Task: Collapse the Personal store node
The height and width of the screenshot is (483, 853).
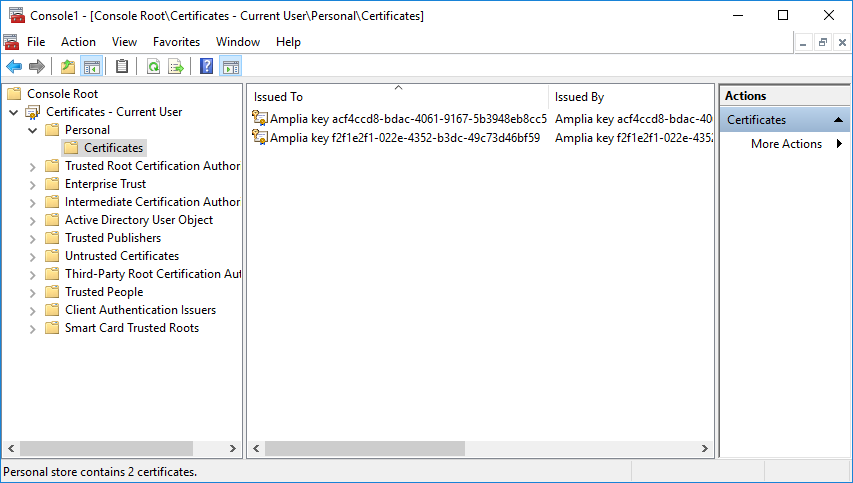Action: click(x=33, y=131)
